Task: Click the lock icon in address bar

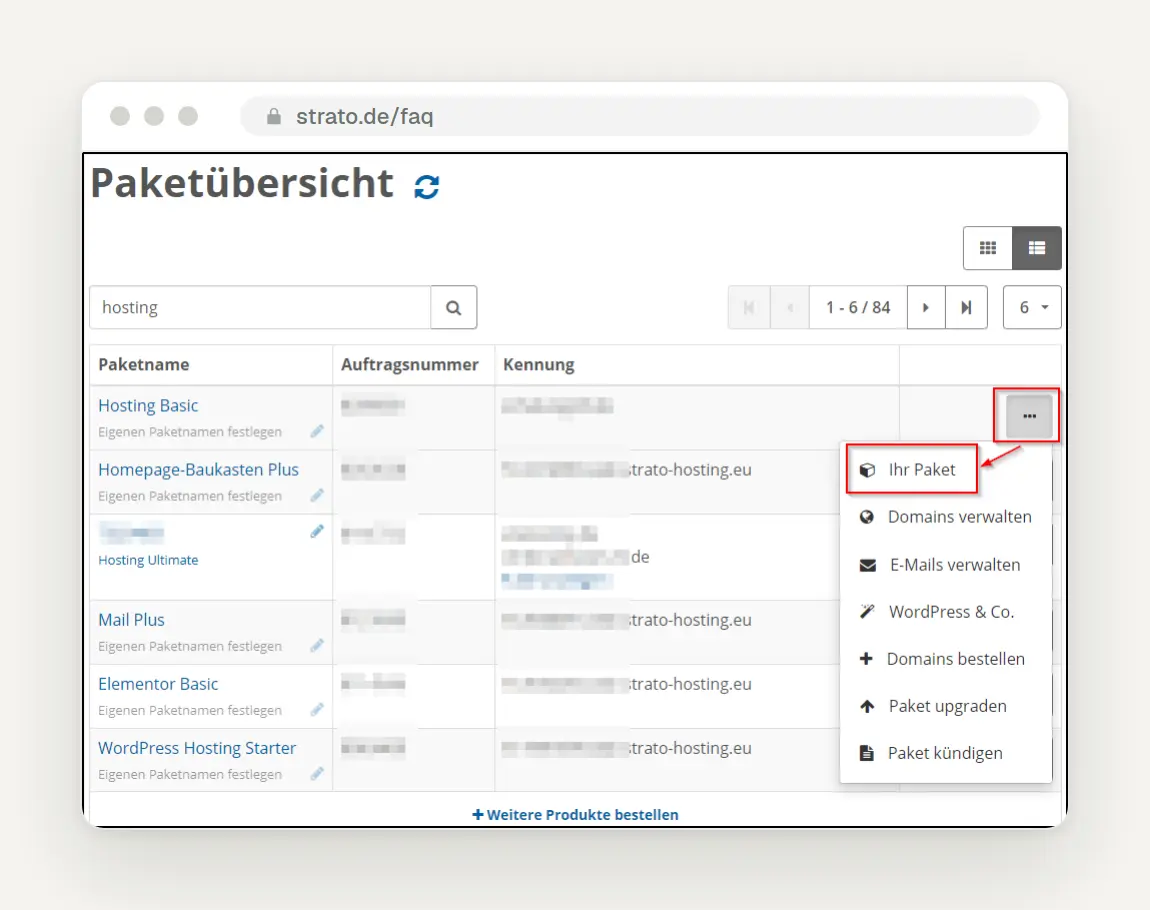Action: (x=274, y=116)
